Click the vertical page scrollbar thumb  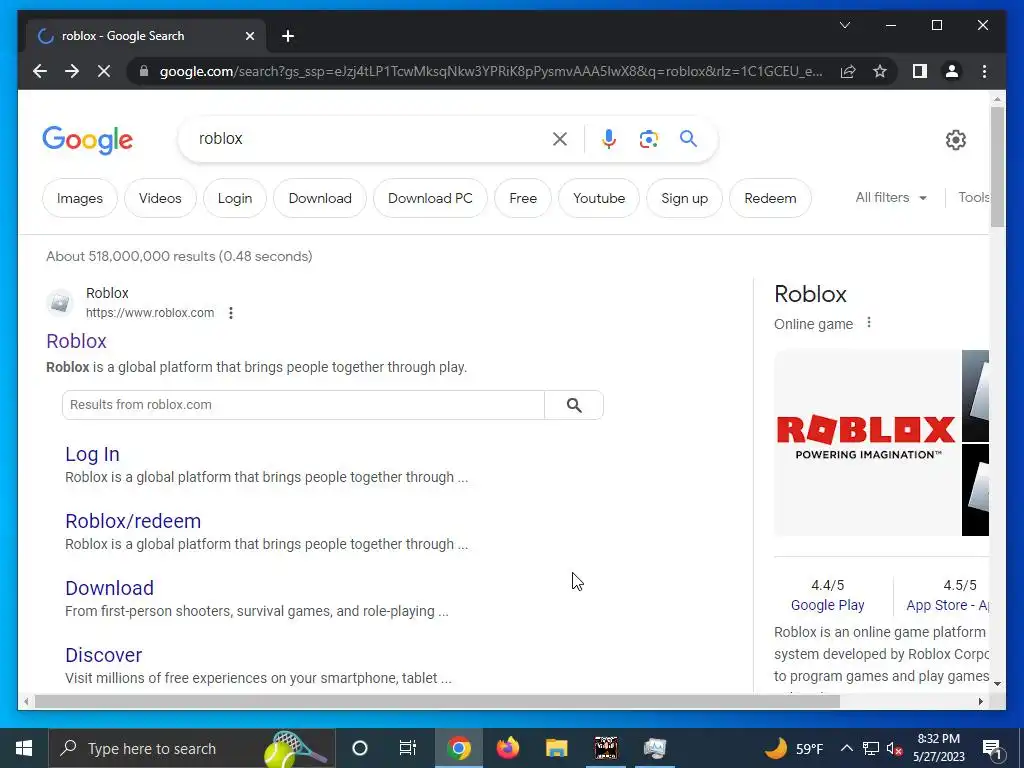coord(997,167)
